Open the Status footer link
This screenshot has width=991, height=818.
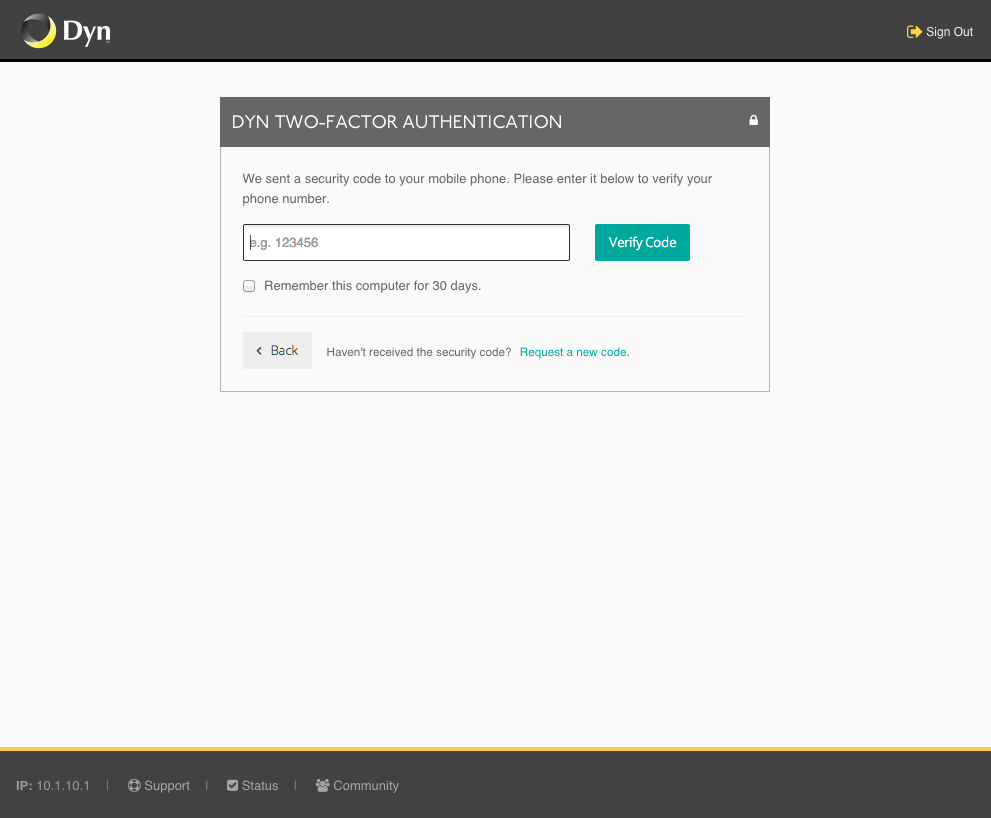tap(252, 785)
